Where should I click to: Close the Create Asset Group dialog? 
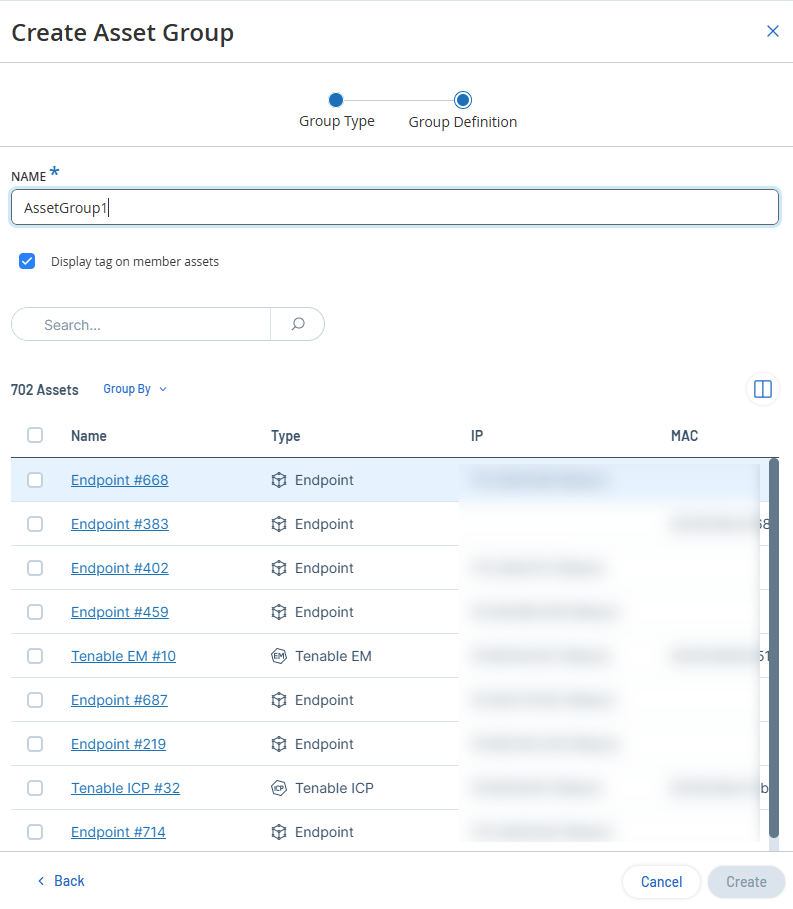pyautogui.click(x=772, y=31)
